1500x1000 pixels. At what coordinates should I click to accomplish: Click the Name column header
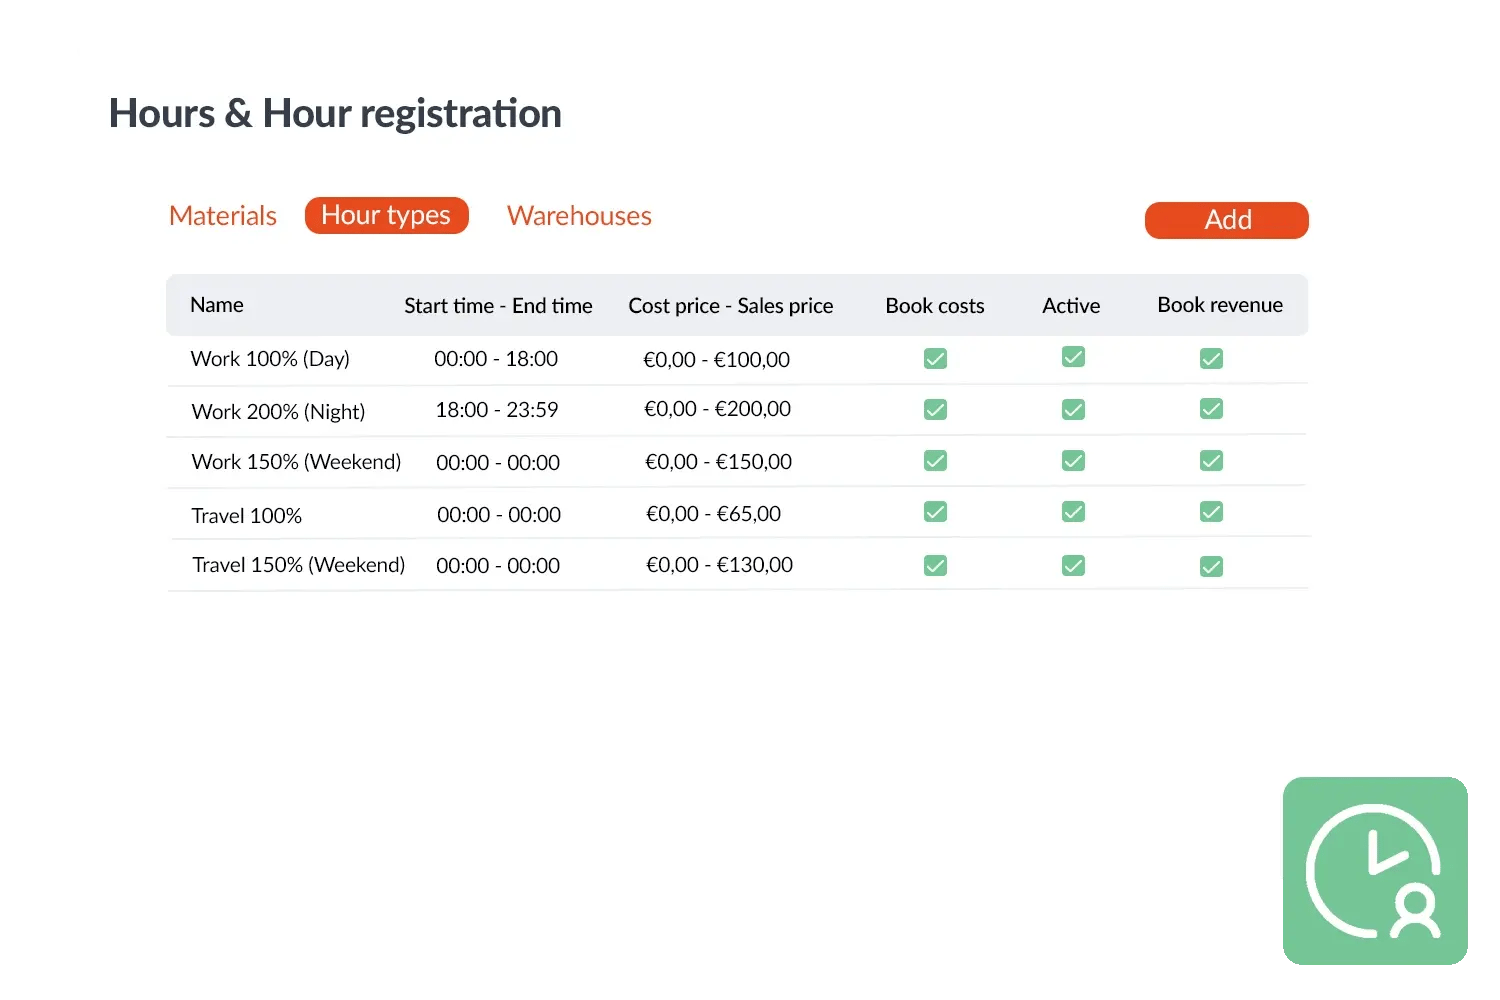coord(217,305)
